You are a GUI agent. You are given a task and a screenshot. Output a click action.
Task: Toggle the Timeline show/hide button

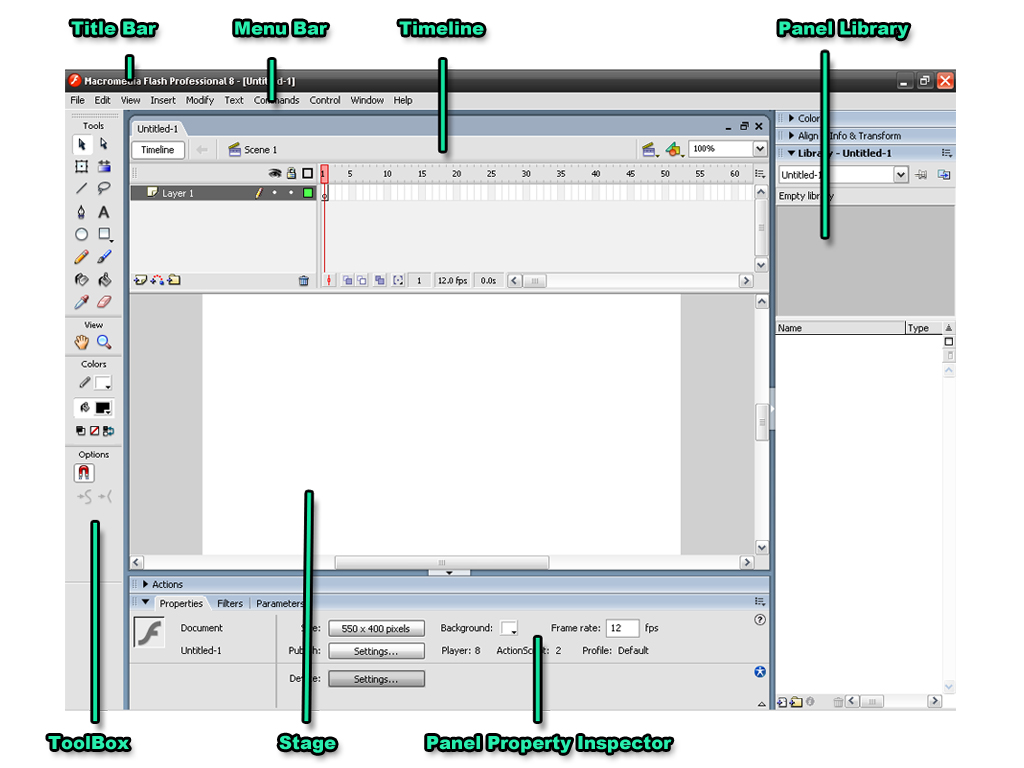(158, 150)
